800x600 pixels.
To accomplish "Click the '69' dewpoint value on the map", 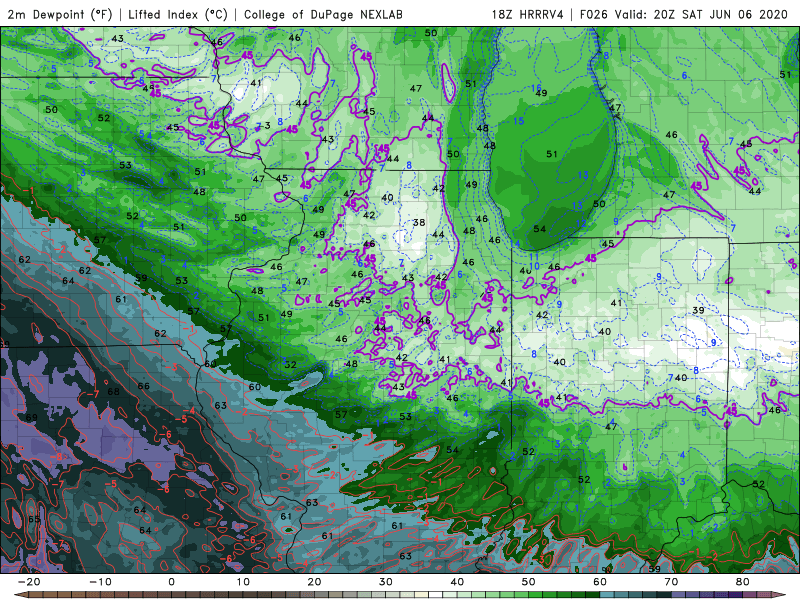I will point(32,417).
